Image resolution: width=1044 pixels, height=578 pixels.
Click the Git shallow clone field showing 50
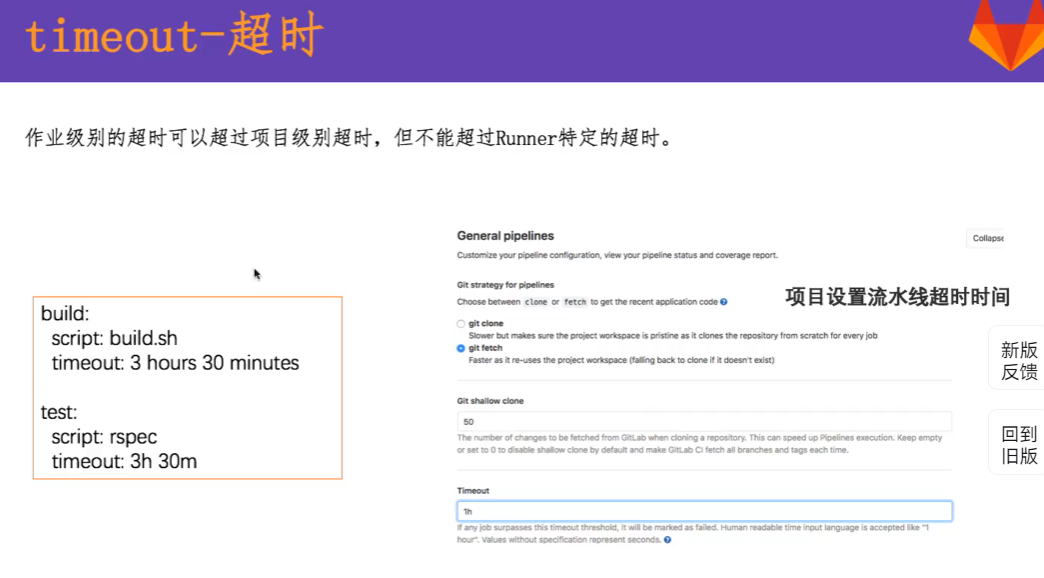pos(704,422)
